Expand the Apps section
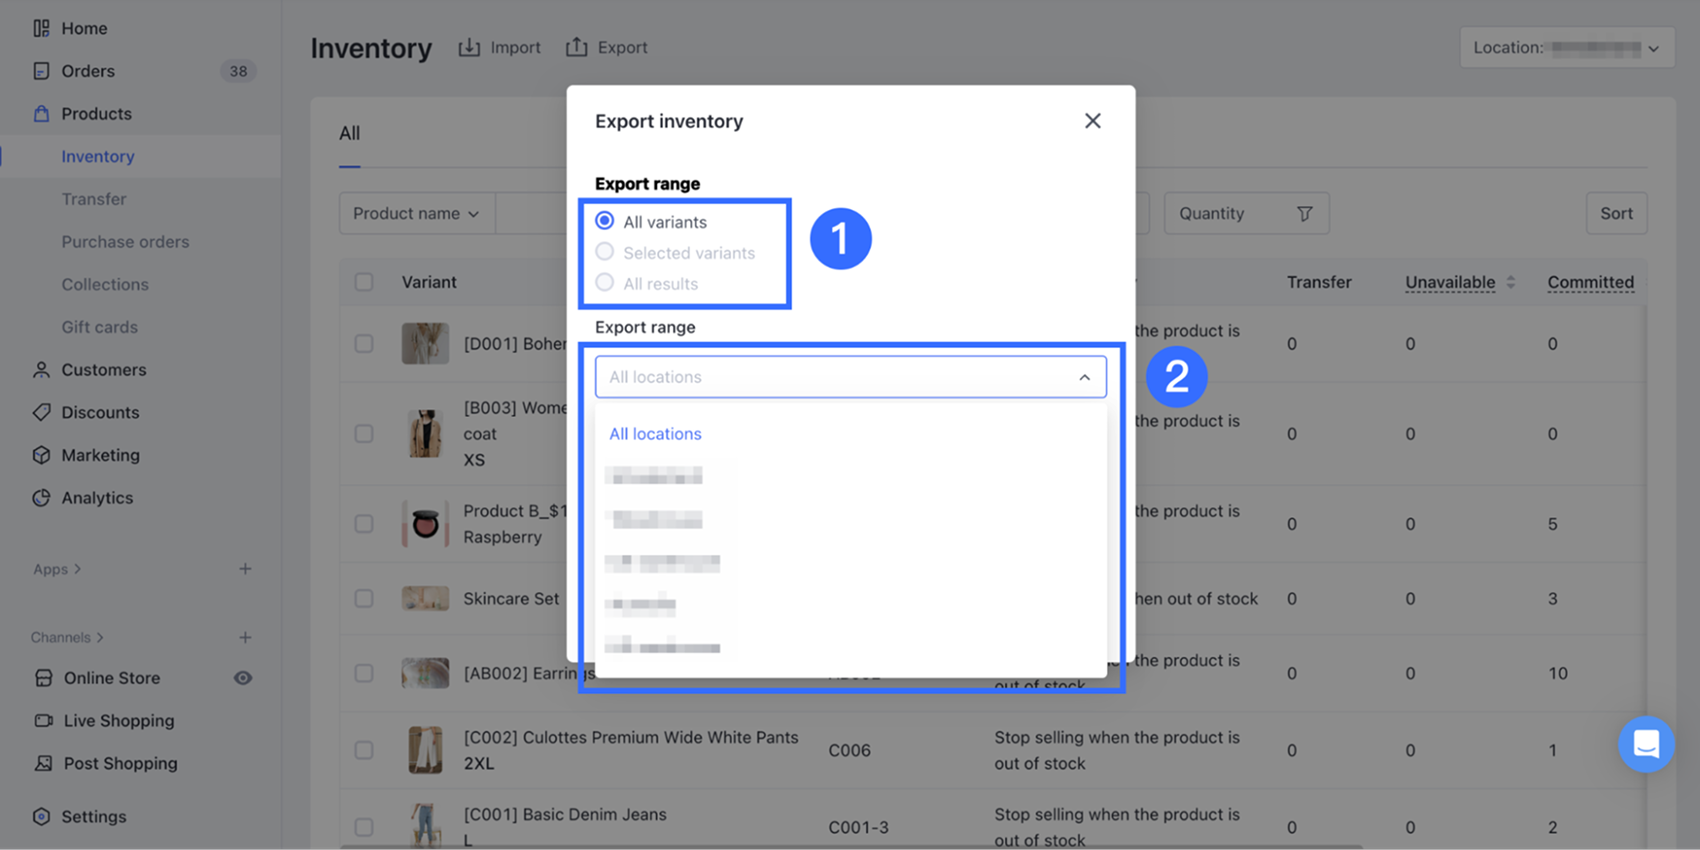The width and height of the screenshot is (1700, 850). point(57,569)
